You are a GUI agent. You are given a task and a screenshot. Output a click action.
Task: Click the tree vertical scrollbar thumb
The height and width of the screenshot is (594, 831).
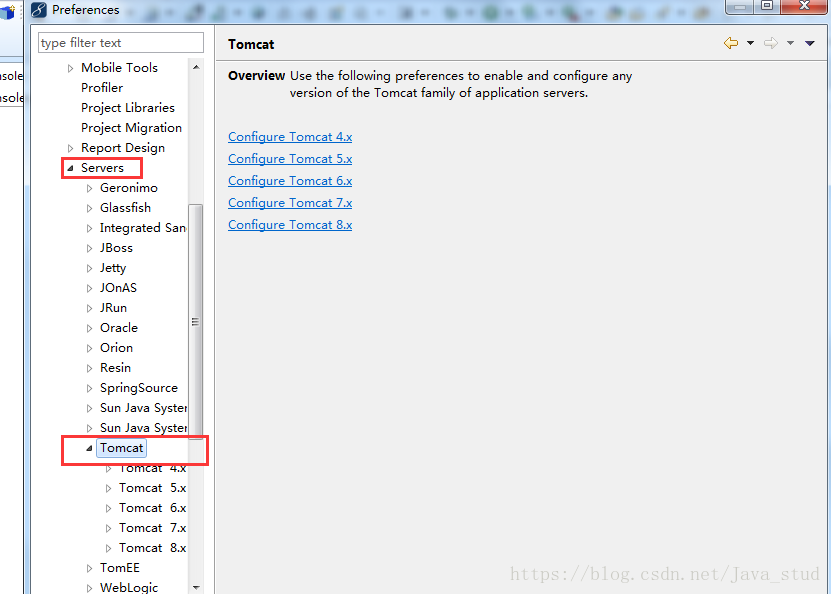pyautogui.click(x=196, y=321)
